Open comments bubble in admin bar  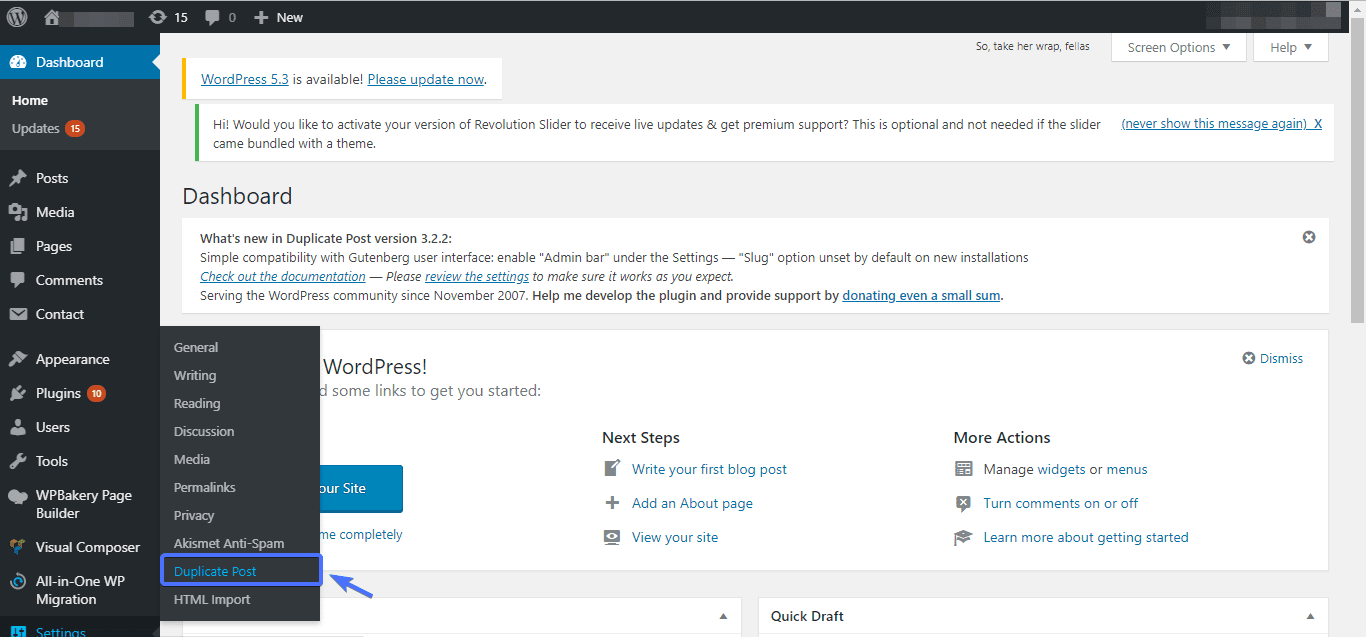point(212,17)
